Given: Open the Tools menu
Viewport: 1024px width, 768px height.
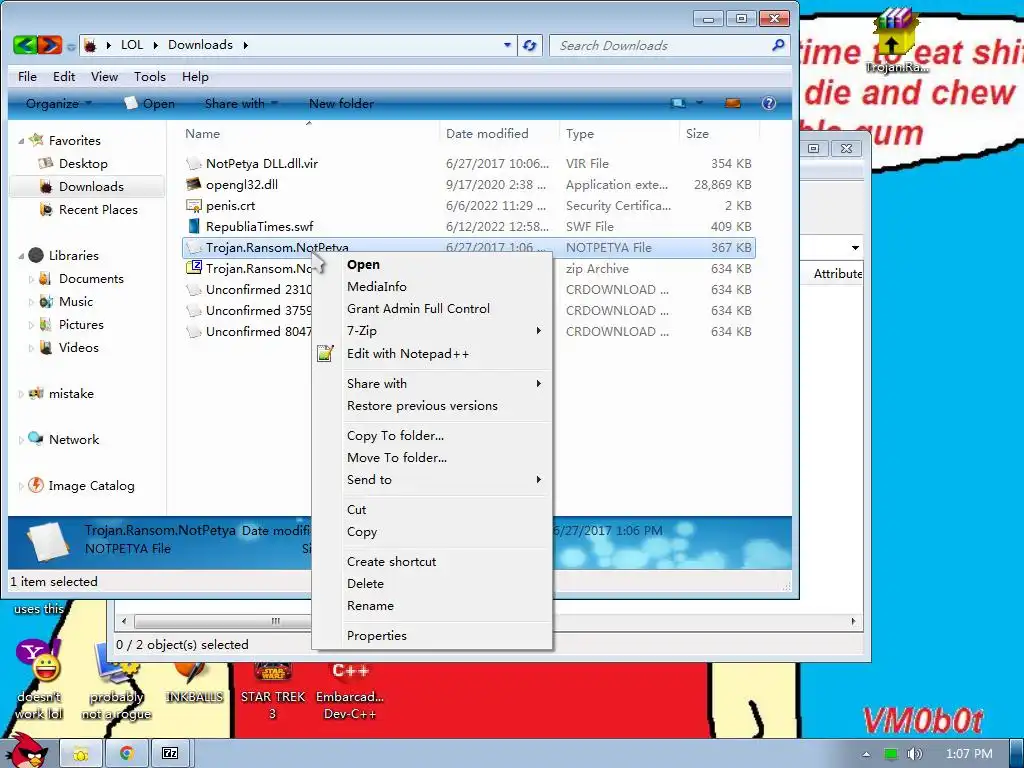Looking at the screenshot, I should (150, 76).
